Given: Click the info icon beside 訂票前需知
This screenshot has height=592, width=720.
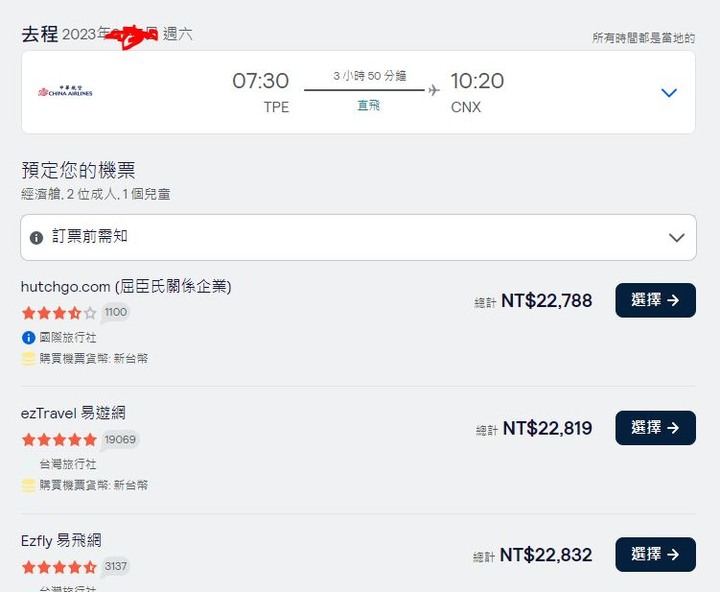Looking at the screenshot, I should tap(36, 237).
